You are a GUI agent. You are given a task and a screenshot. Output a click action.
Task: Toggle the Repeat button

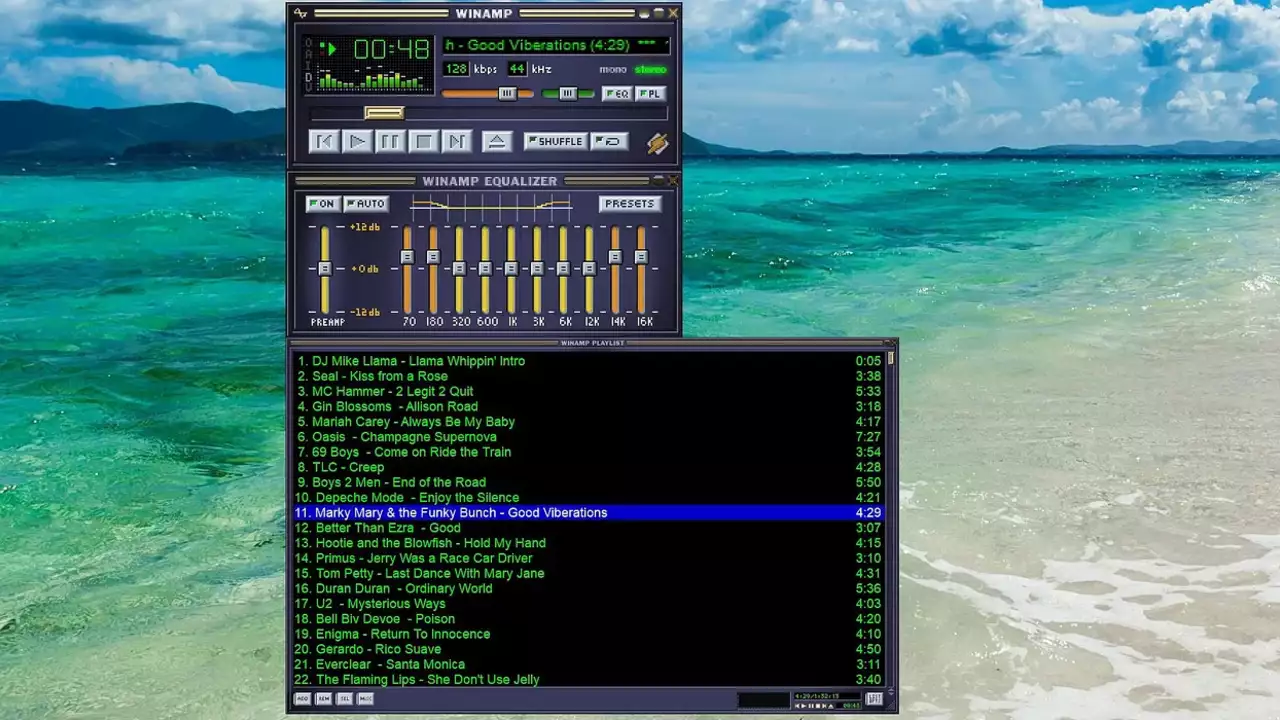(x=609, y=142)
